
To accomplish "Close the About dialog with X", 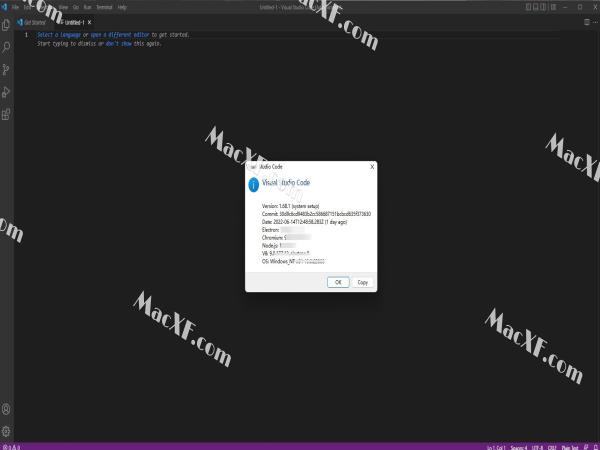I will (372, 167).
